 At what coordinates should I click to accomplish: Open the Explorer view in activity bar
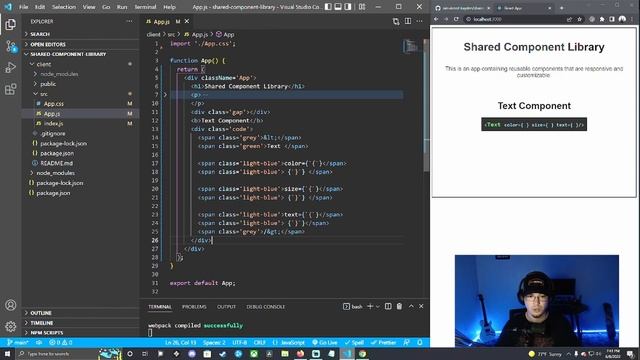click(x=11, y=24)
